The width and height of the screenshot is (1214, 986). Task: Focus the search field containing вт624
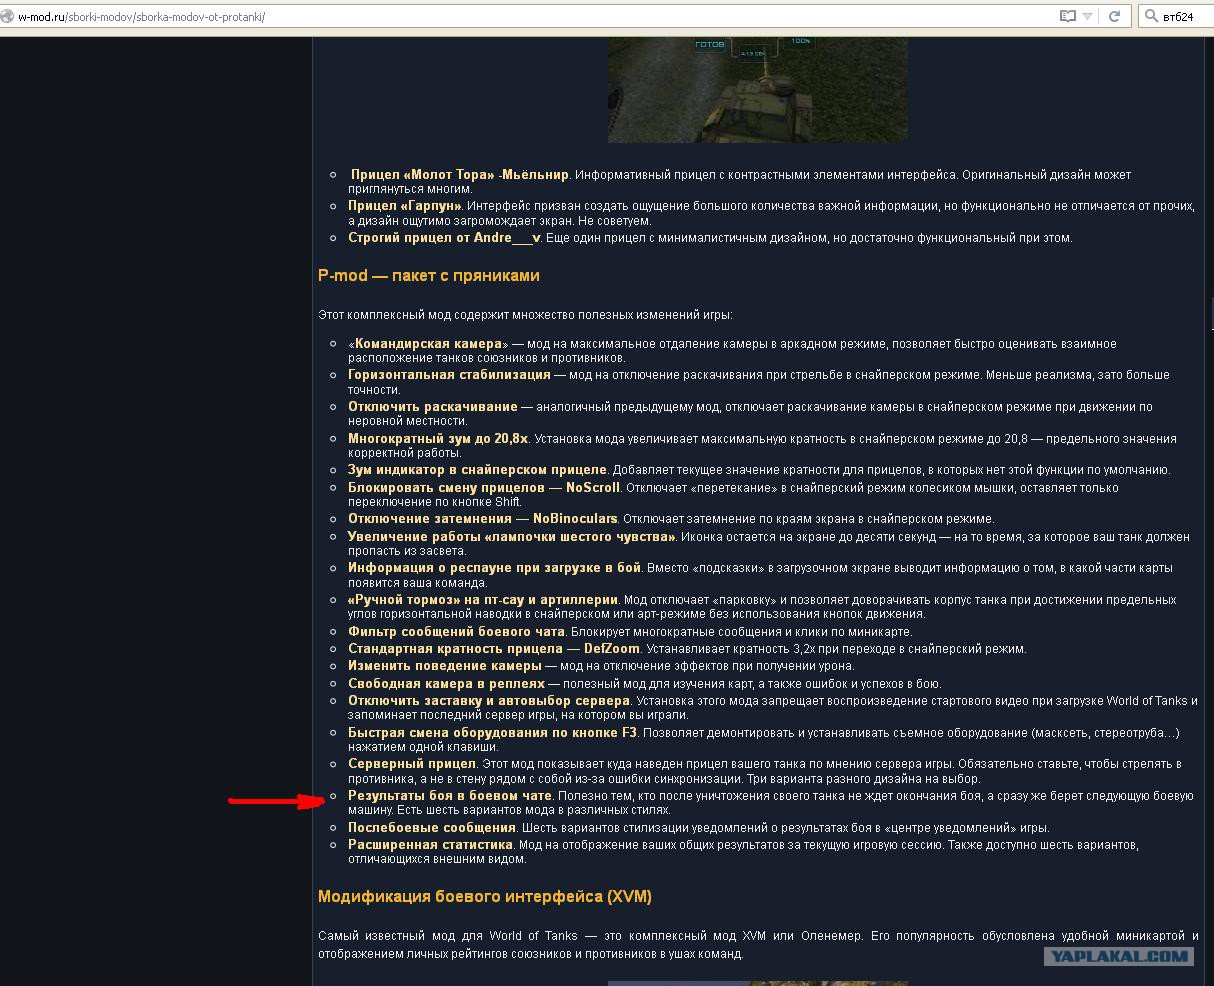[1176, 16]
